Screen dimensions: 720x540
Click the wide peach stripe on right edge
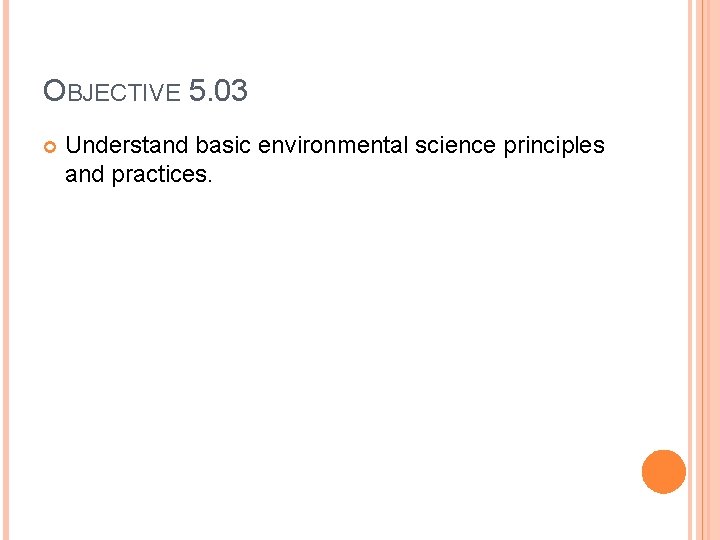click(712, 270)
